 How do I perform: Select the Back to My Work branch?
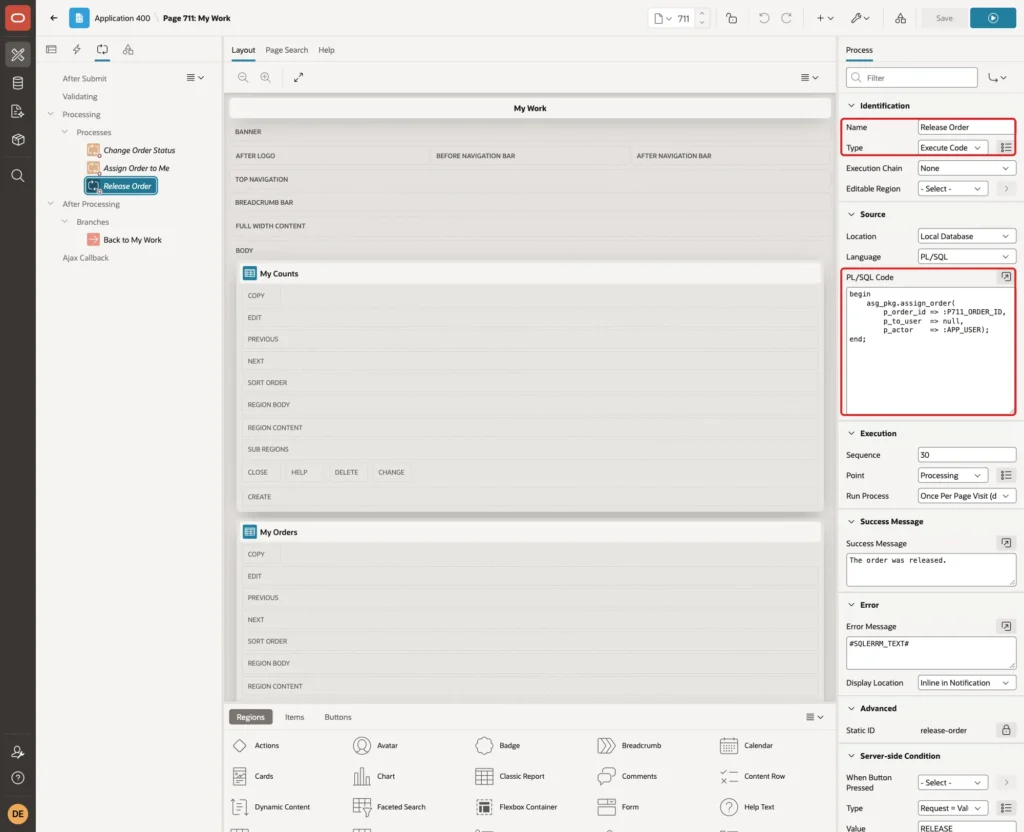coord(132,240)
